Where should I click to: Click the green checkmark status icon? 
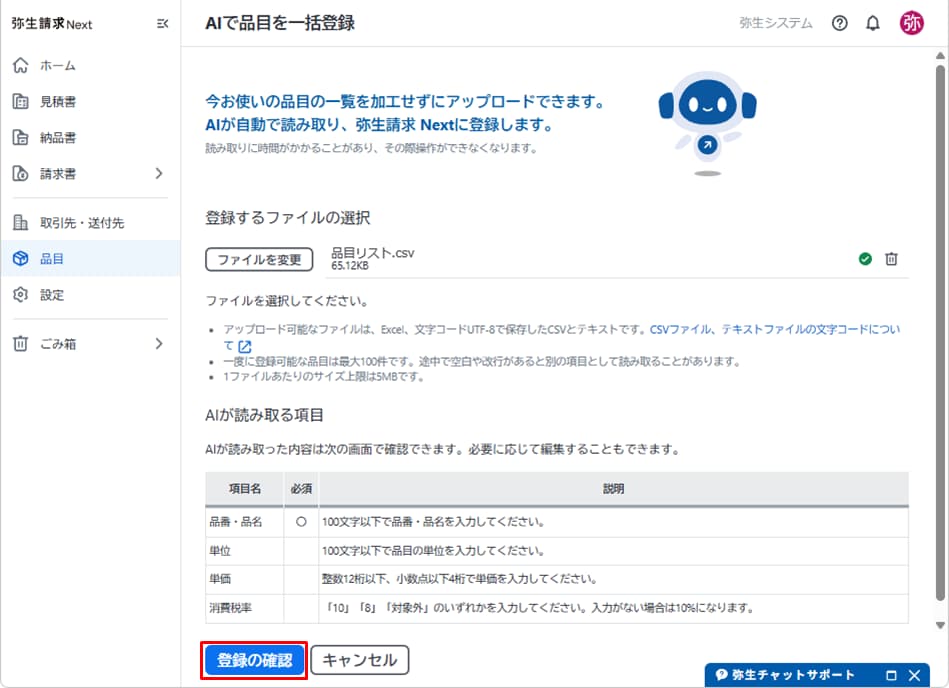(x=865, y=259)
